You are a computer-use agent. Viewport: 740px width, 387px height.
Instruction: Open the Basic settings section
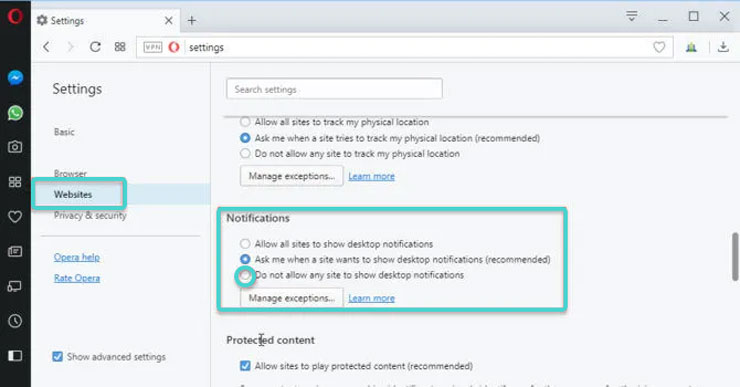pos(64,132)
